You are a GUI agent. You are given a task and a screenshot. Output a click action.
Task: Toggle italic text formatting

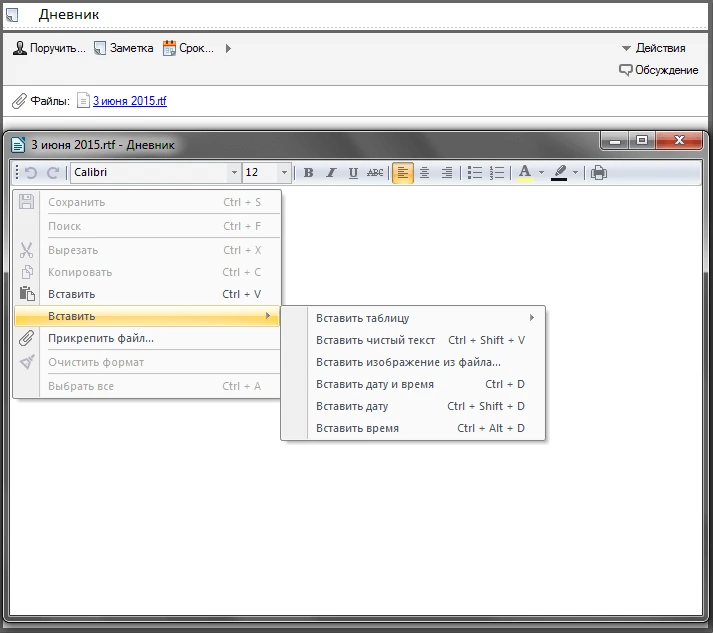click(x=331, y=173)
